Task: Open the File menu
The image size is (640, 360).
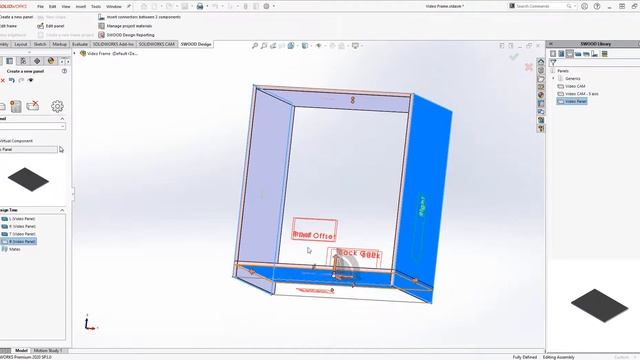Action: coord(40,7)
